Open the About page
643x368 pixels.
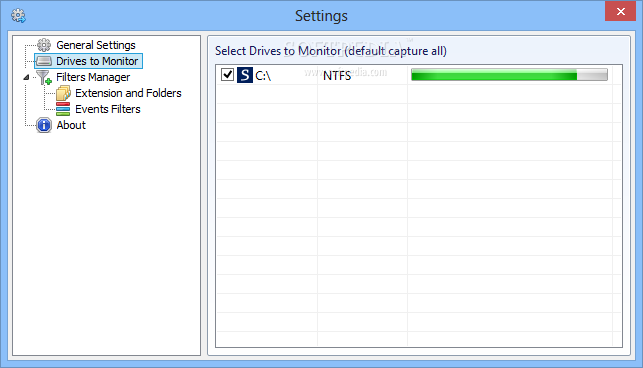click(x=71, y=125)
